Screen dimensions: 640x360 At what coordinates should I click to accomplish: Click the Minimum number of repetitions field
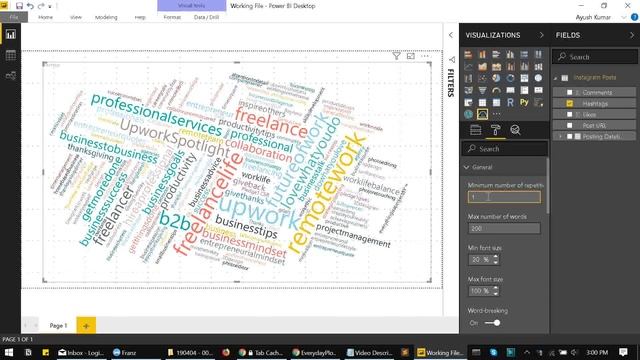click(x=504, y=197)
